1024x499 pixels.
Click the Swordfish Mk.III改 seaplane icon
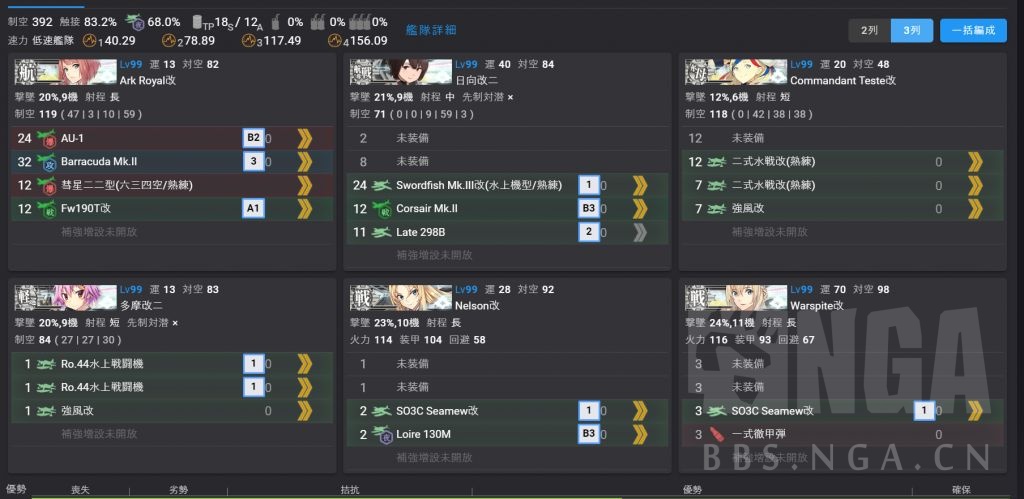coord(381,185)
